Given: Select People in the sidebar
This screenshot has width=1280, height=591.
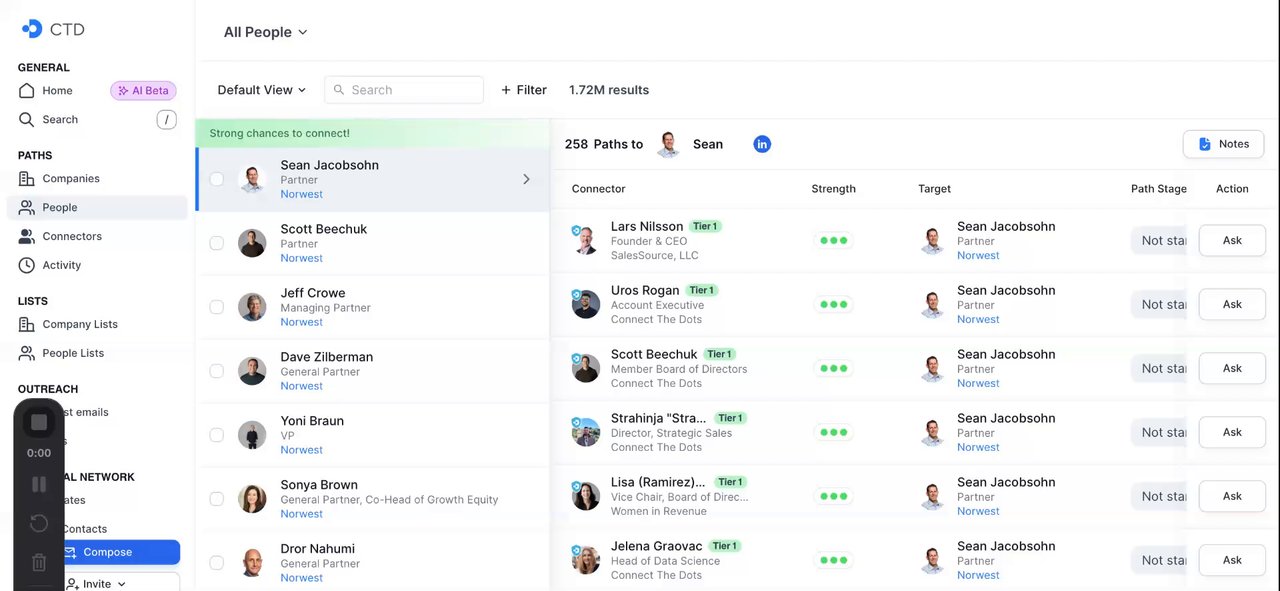Looking at the screenshot, I should click(97, 207).
